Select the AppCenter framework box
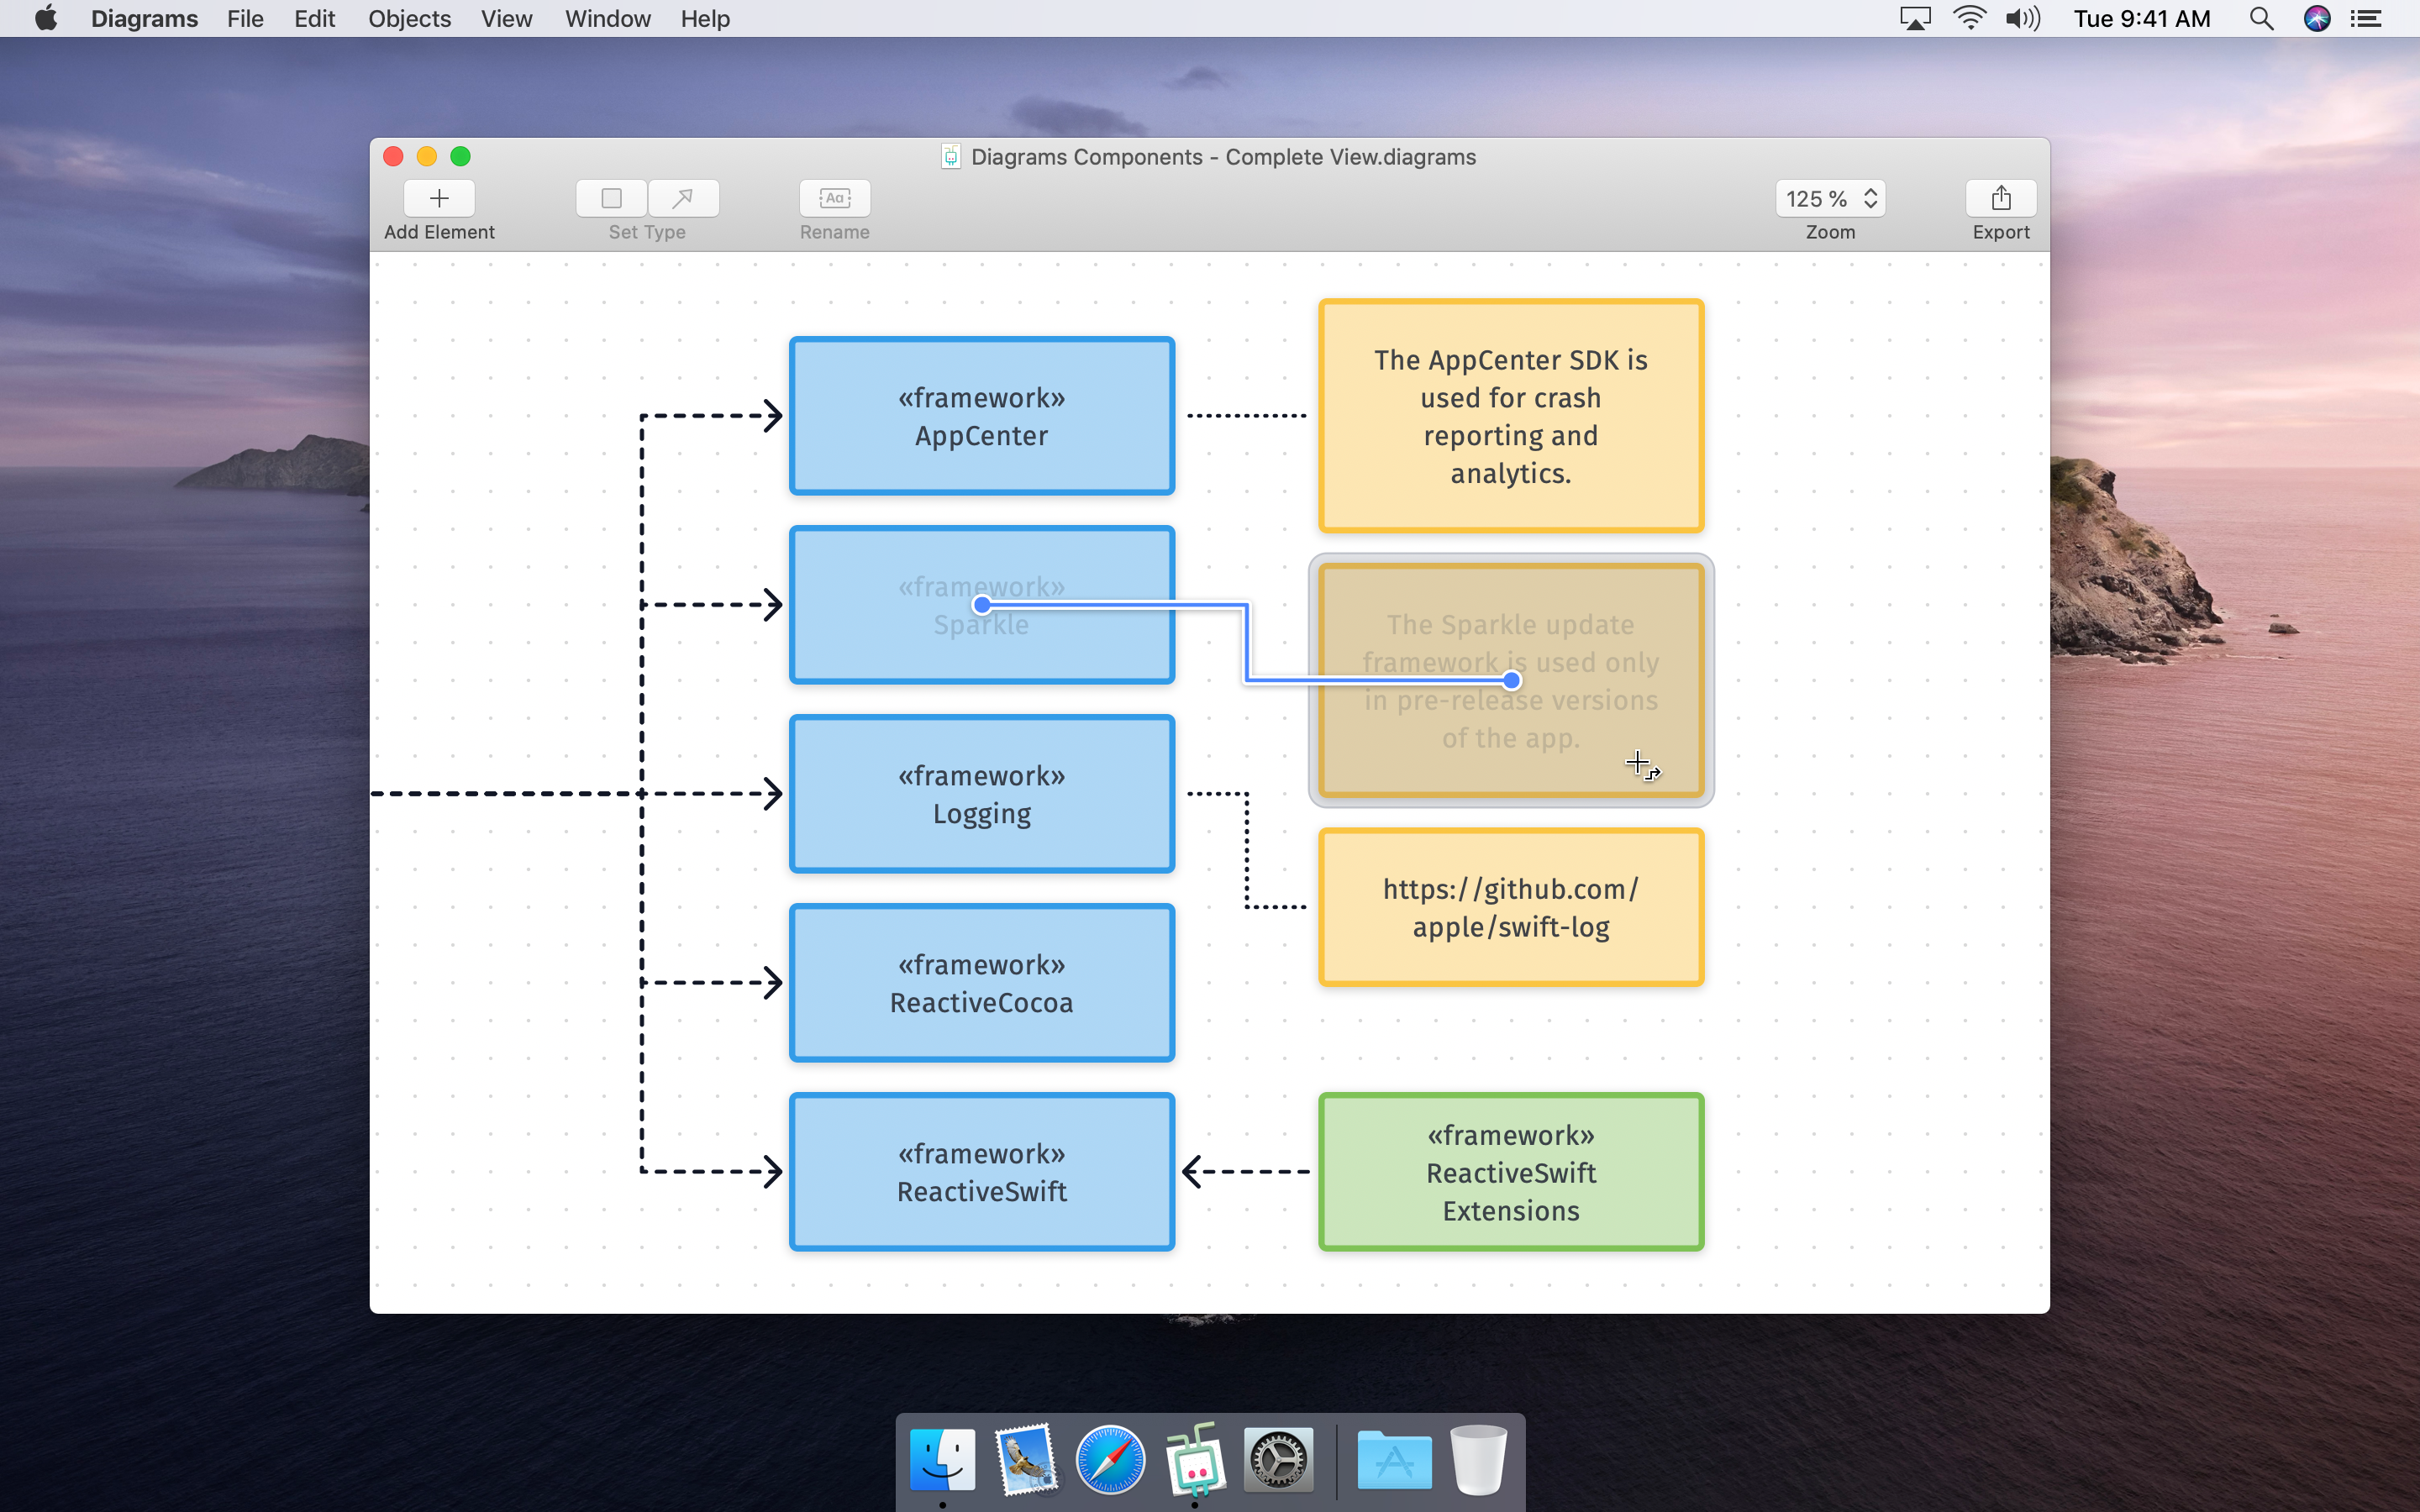This screenshot has height=1512, width=2420. 981,416
